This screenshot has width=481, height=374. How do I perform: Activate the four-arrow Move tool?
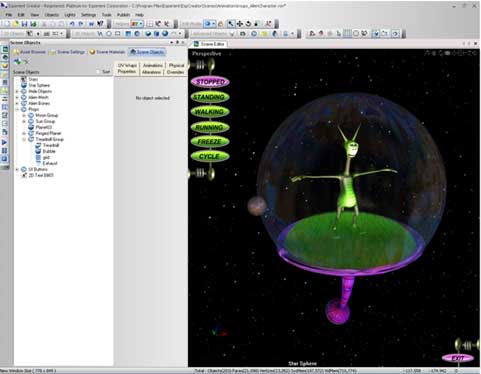[239, 24]
